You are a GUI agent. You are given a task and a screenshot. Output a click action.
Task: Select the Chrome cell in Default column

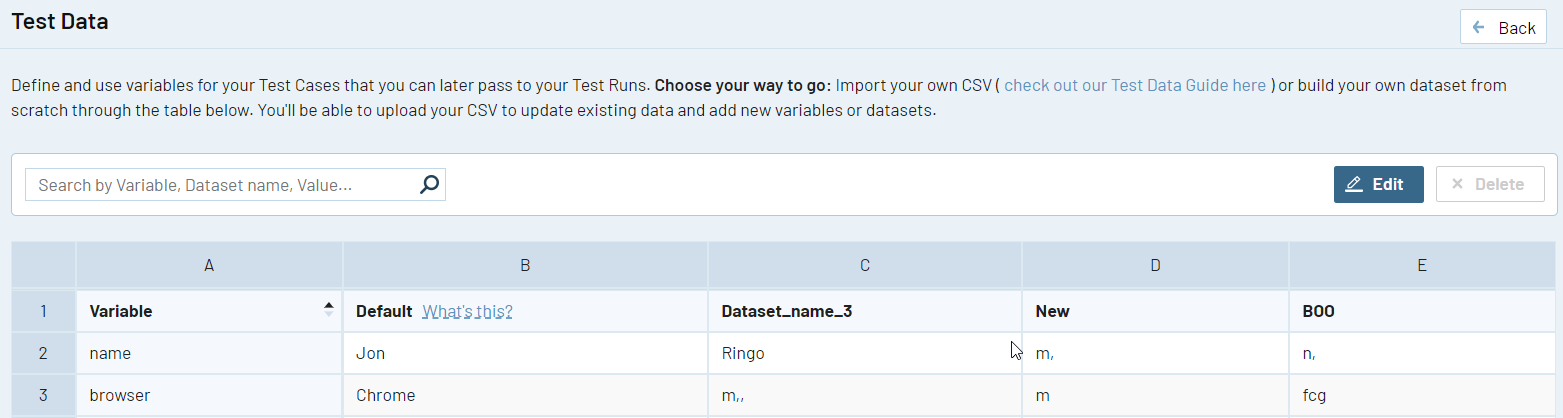[525, 395]
